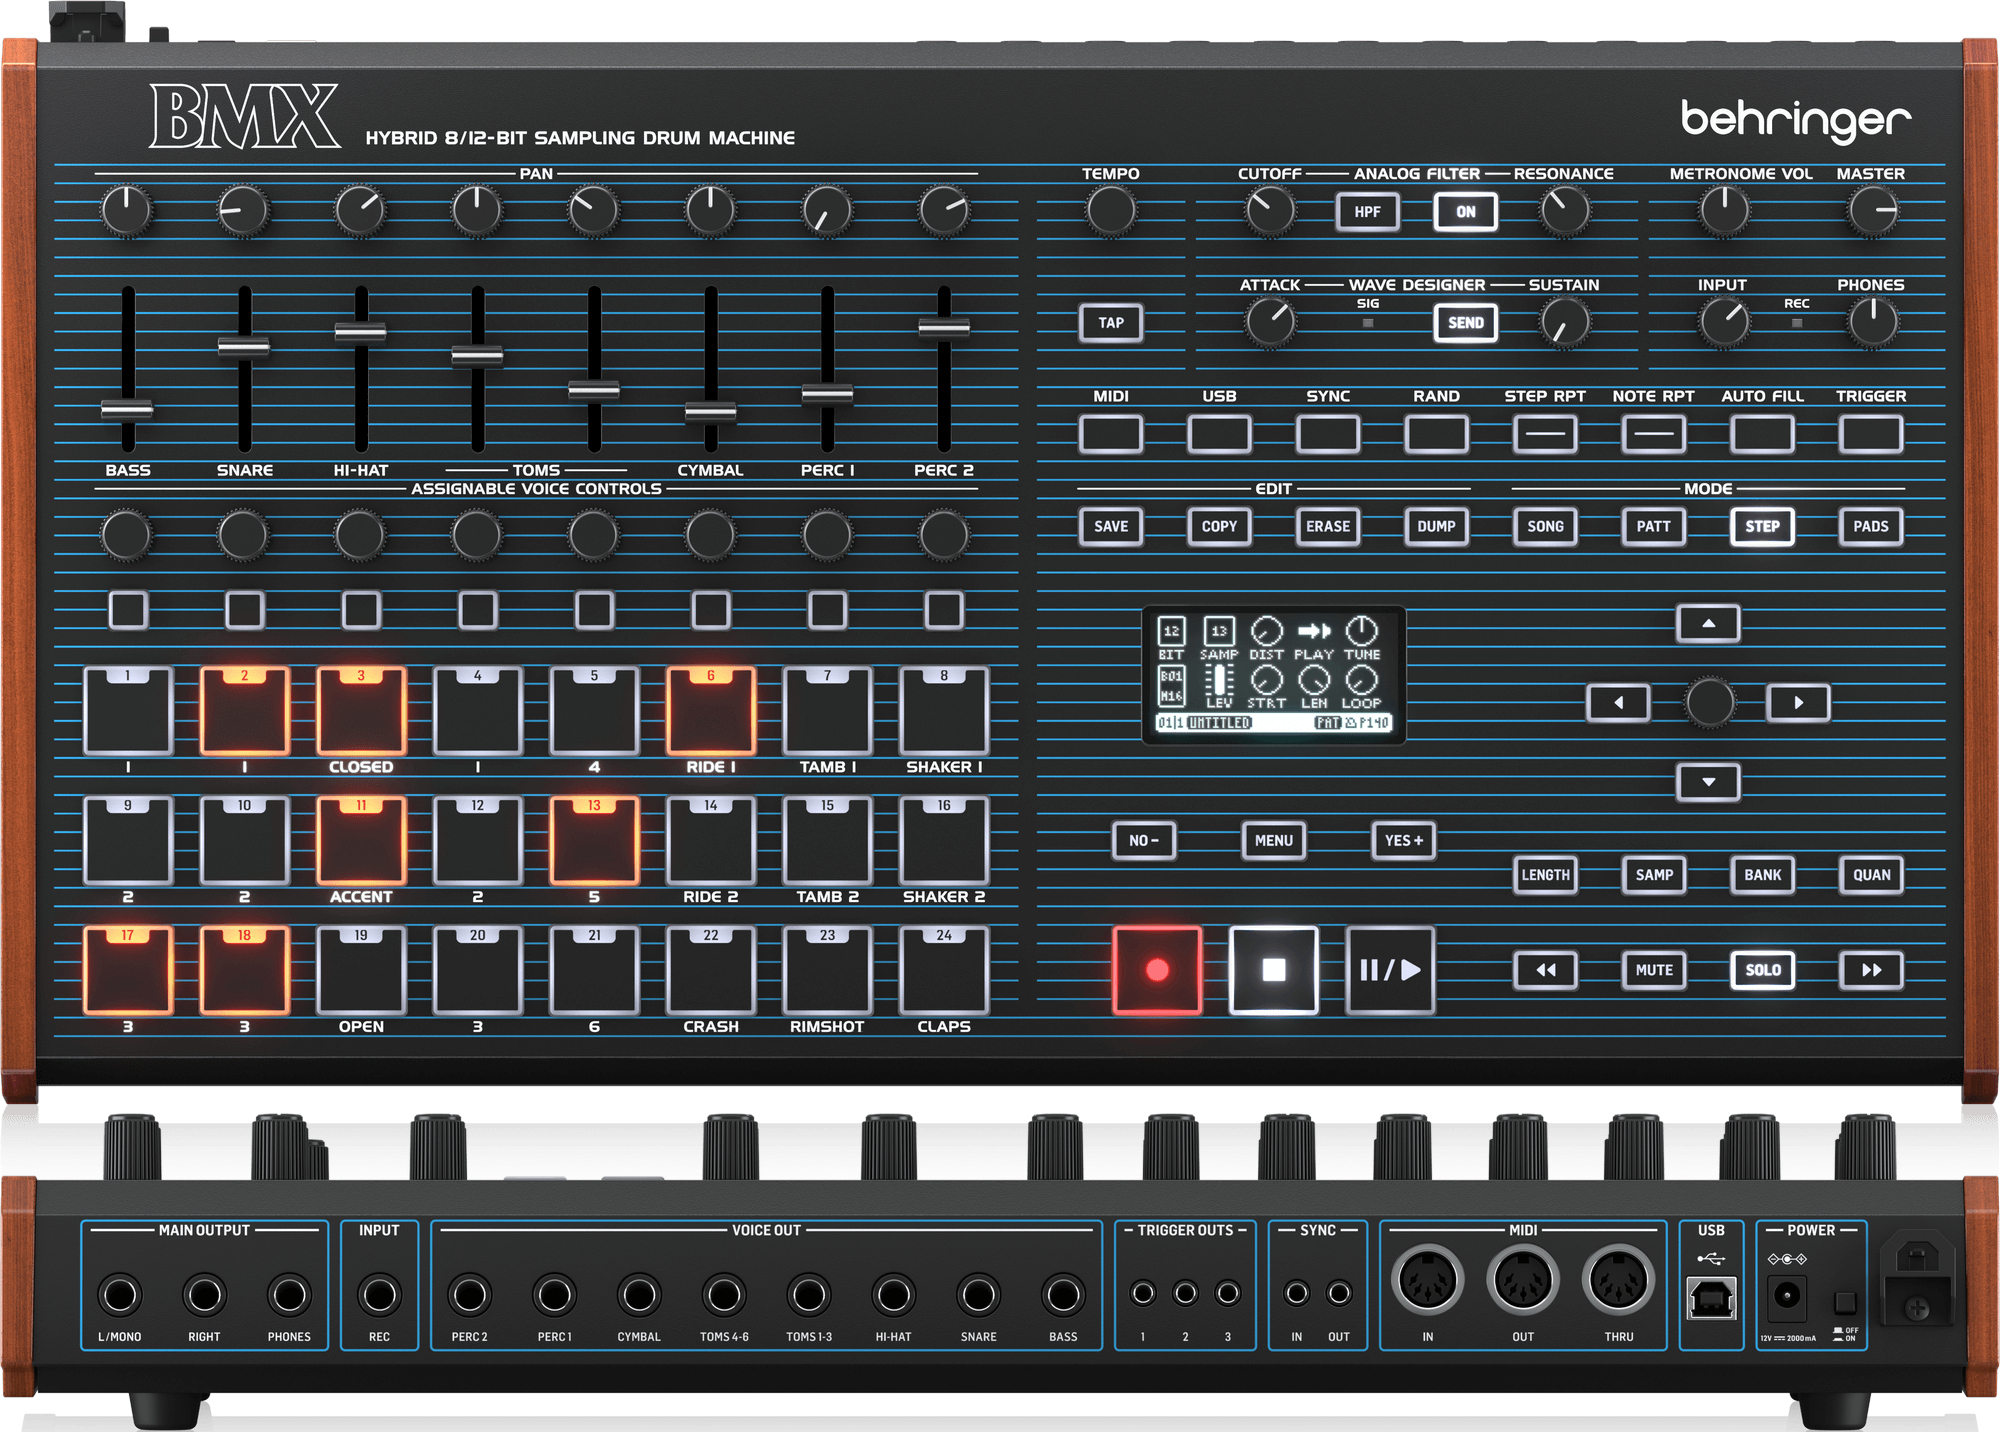Open the MENU button
Viewport: 2000px width, 1432px height.
pyautogui.click(x=1273, y=841)
